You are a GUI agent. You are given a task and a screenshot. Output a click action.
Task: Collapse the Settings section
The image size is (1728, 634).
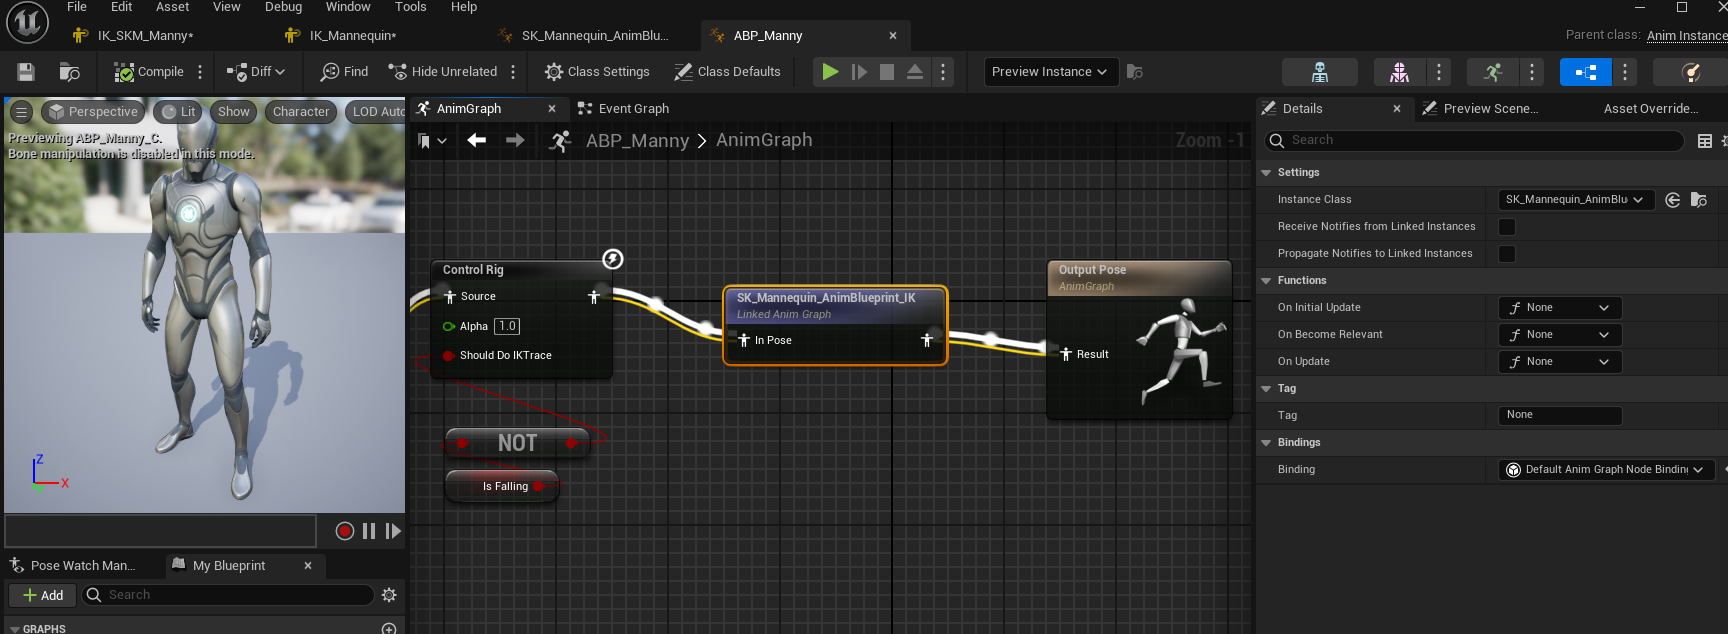pos(1266,173)
